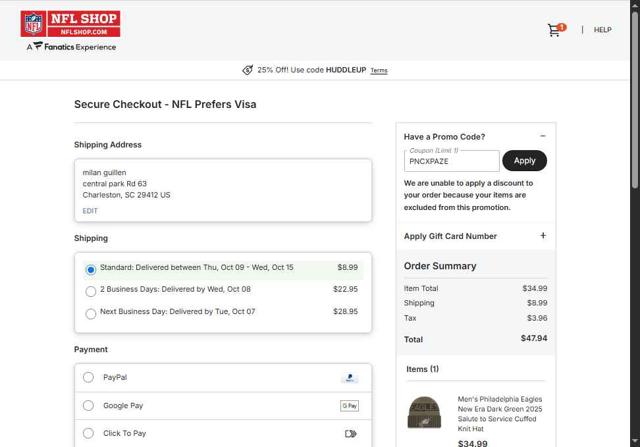Select Standard shipping radio option
Screen dimensions: 640x447
click(x=91, y=269)
